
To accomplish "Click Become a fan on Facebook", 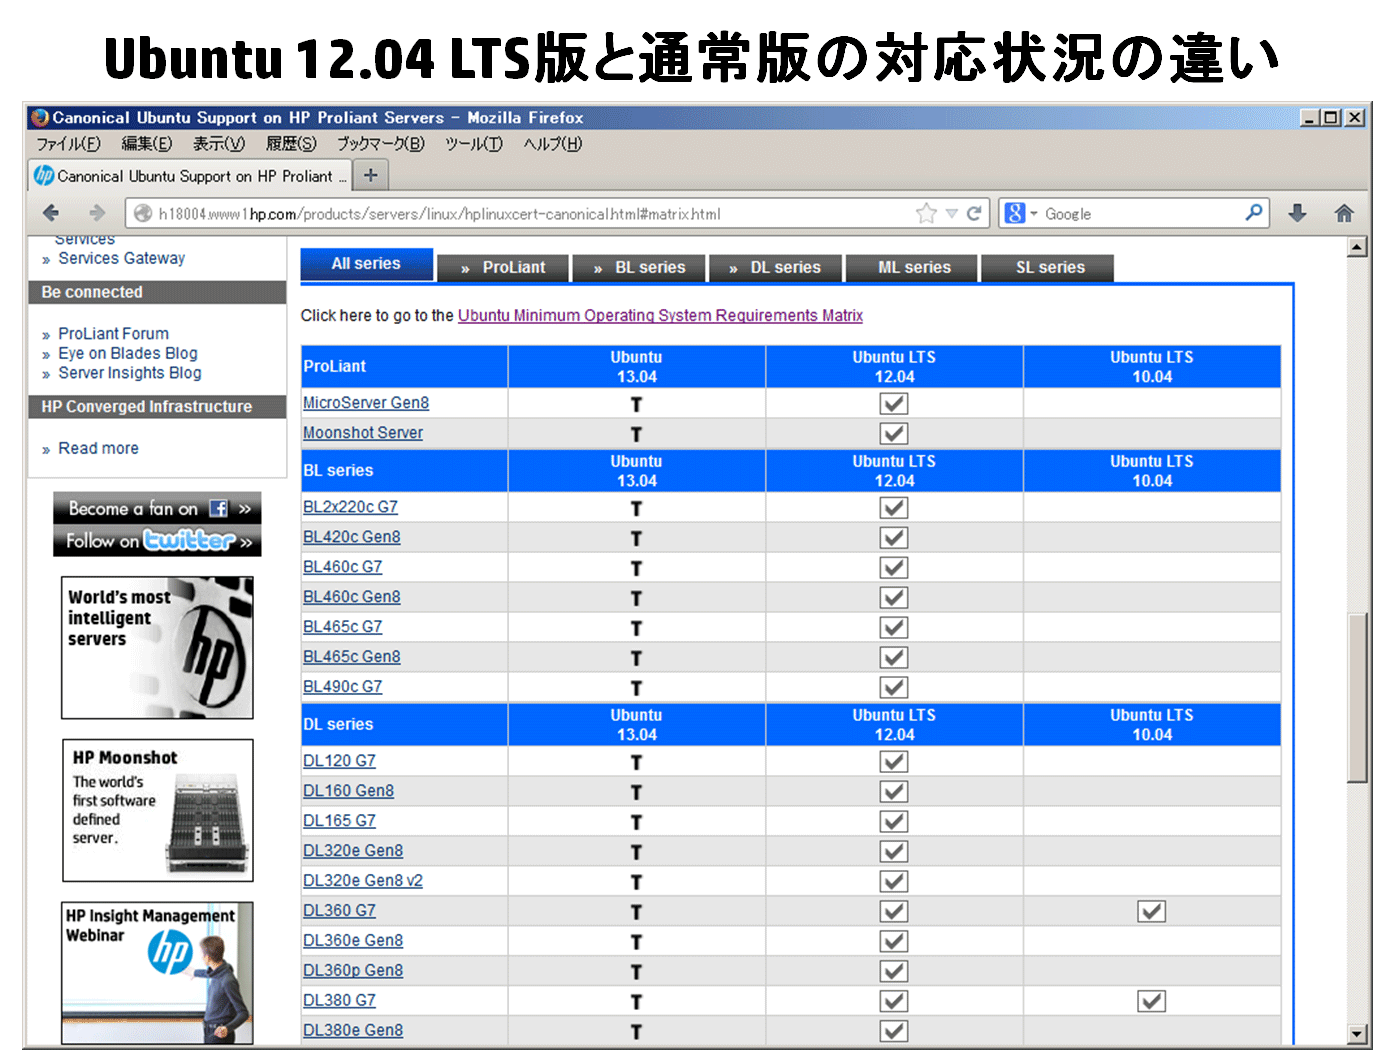I will click(157, 508).
